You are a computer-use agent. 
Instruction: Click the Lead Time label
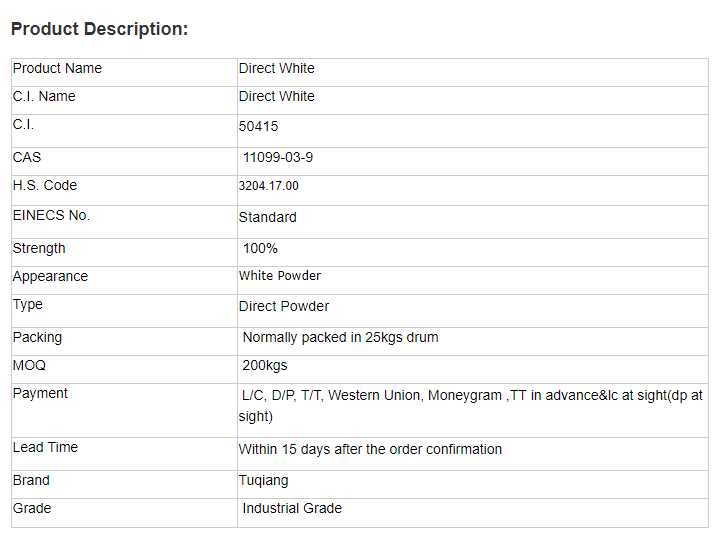pyautogui.click(x=45, y=448)
